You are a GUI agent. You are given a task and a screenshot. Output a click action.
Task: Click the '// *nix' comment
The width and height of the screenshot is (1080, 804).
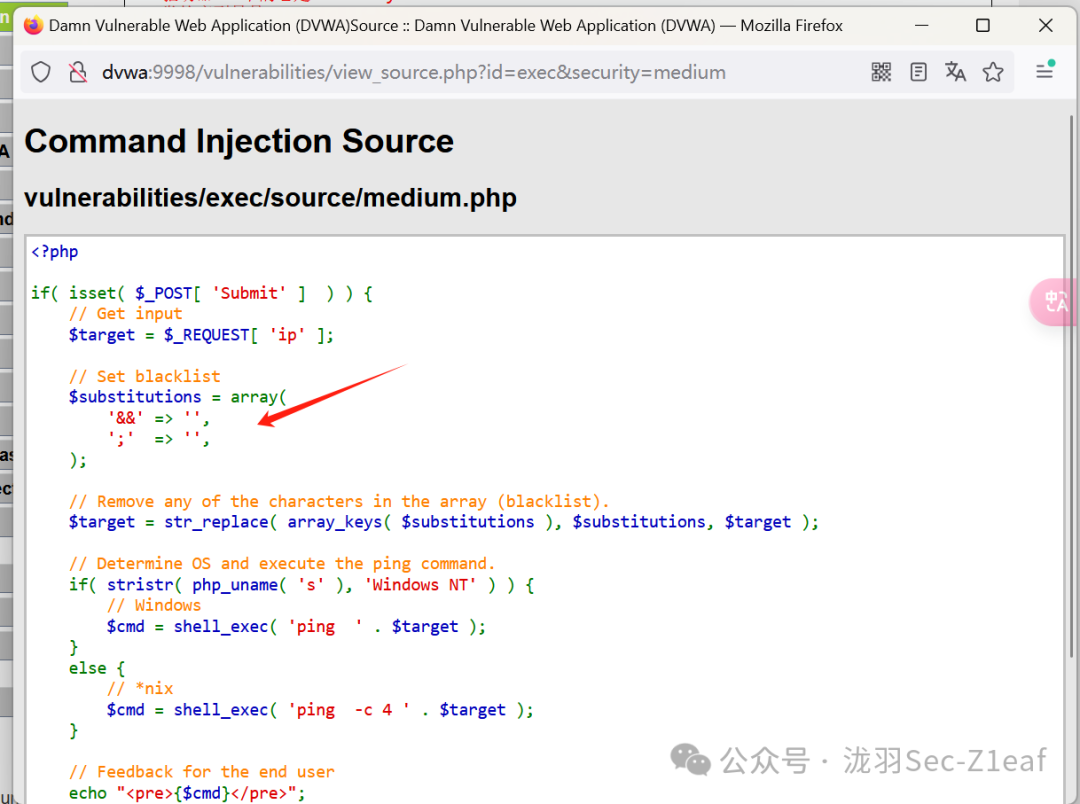140,689
